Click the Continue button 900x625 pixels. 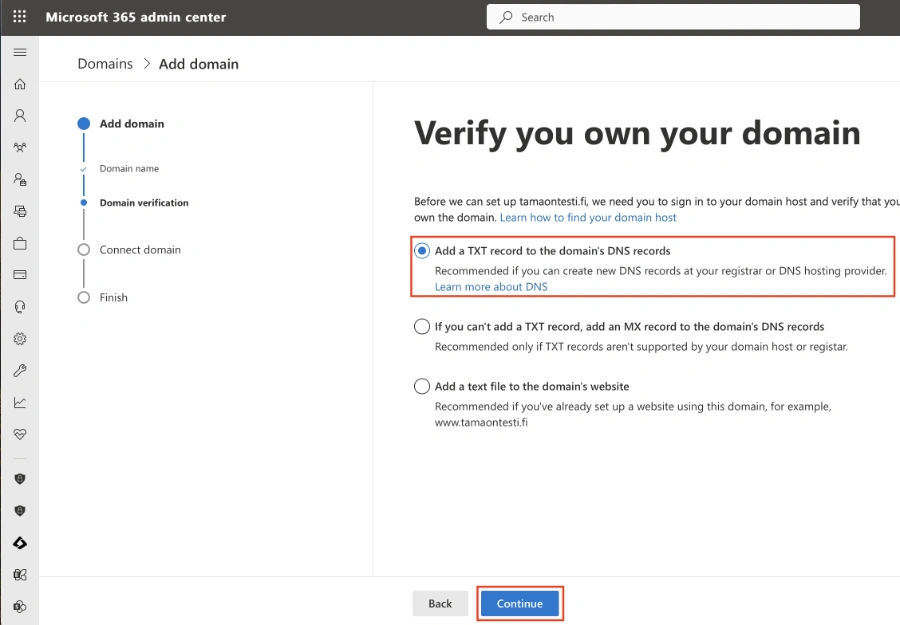pos(519,603)
